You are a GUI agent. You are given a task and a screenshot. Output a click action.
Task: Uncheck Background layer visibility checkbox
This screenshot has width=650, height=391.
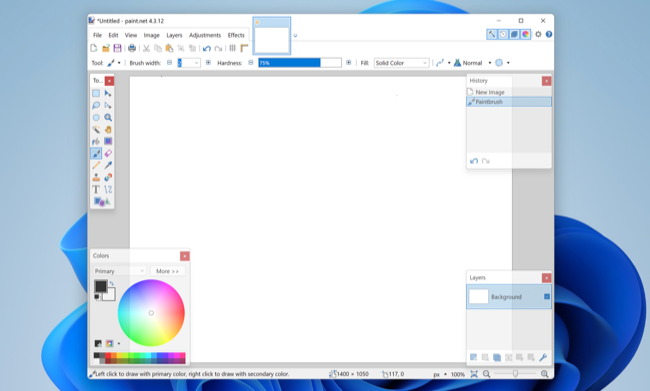pyautogui.click(x=547, y=296)
